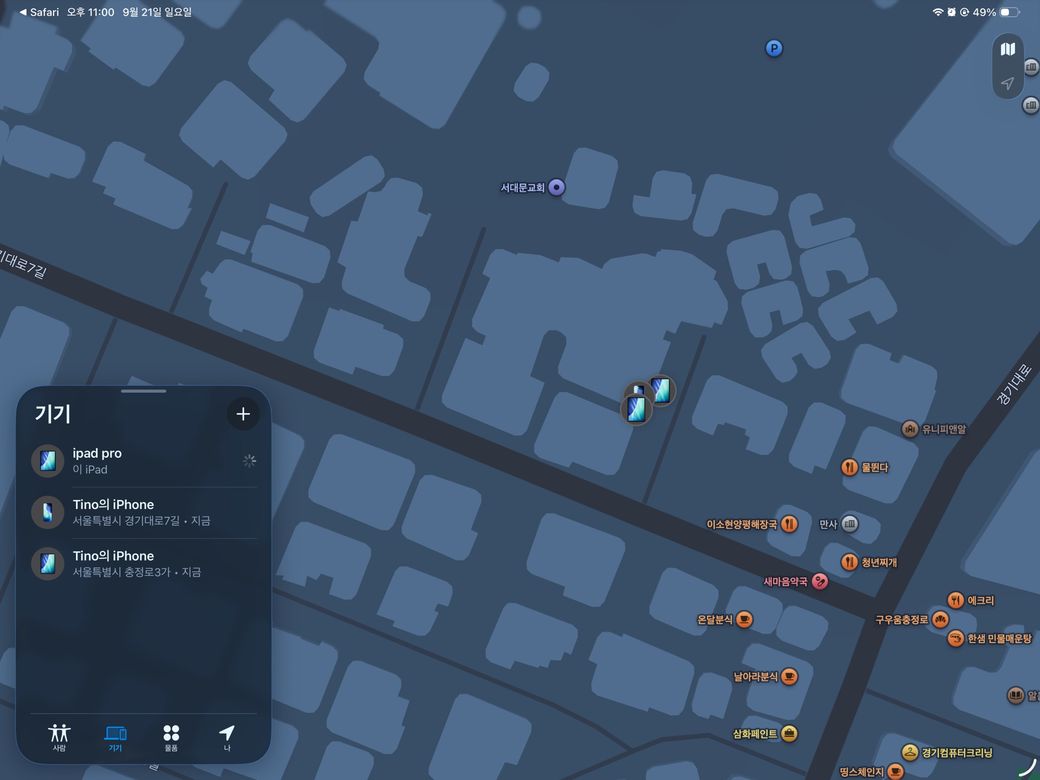The image size is (1040, 780).
Task: Tap the 이소현양평해장국 restaurant marker
Action: [789, 524]
